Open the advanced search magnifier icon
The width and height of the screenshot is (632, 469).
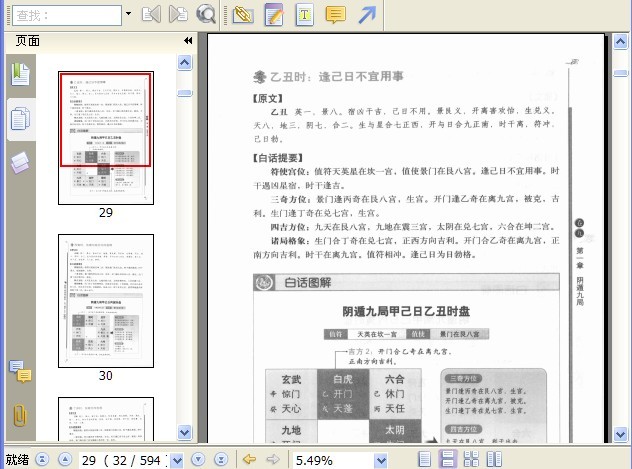tap(206, 15)
